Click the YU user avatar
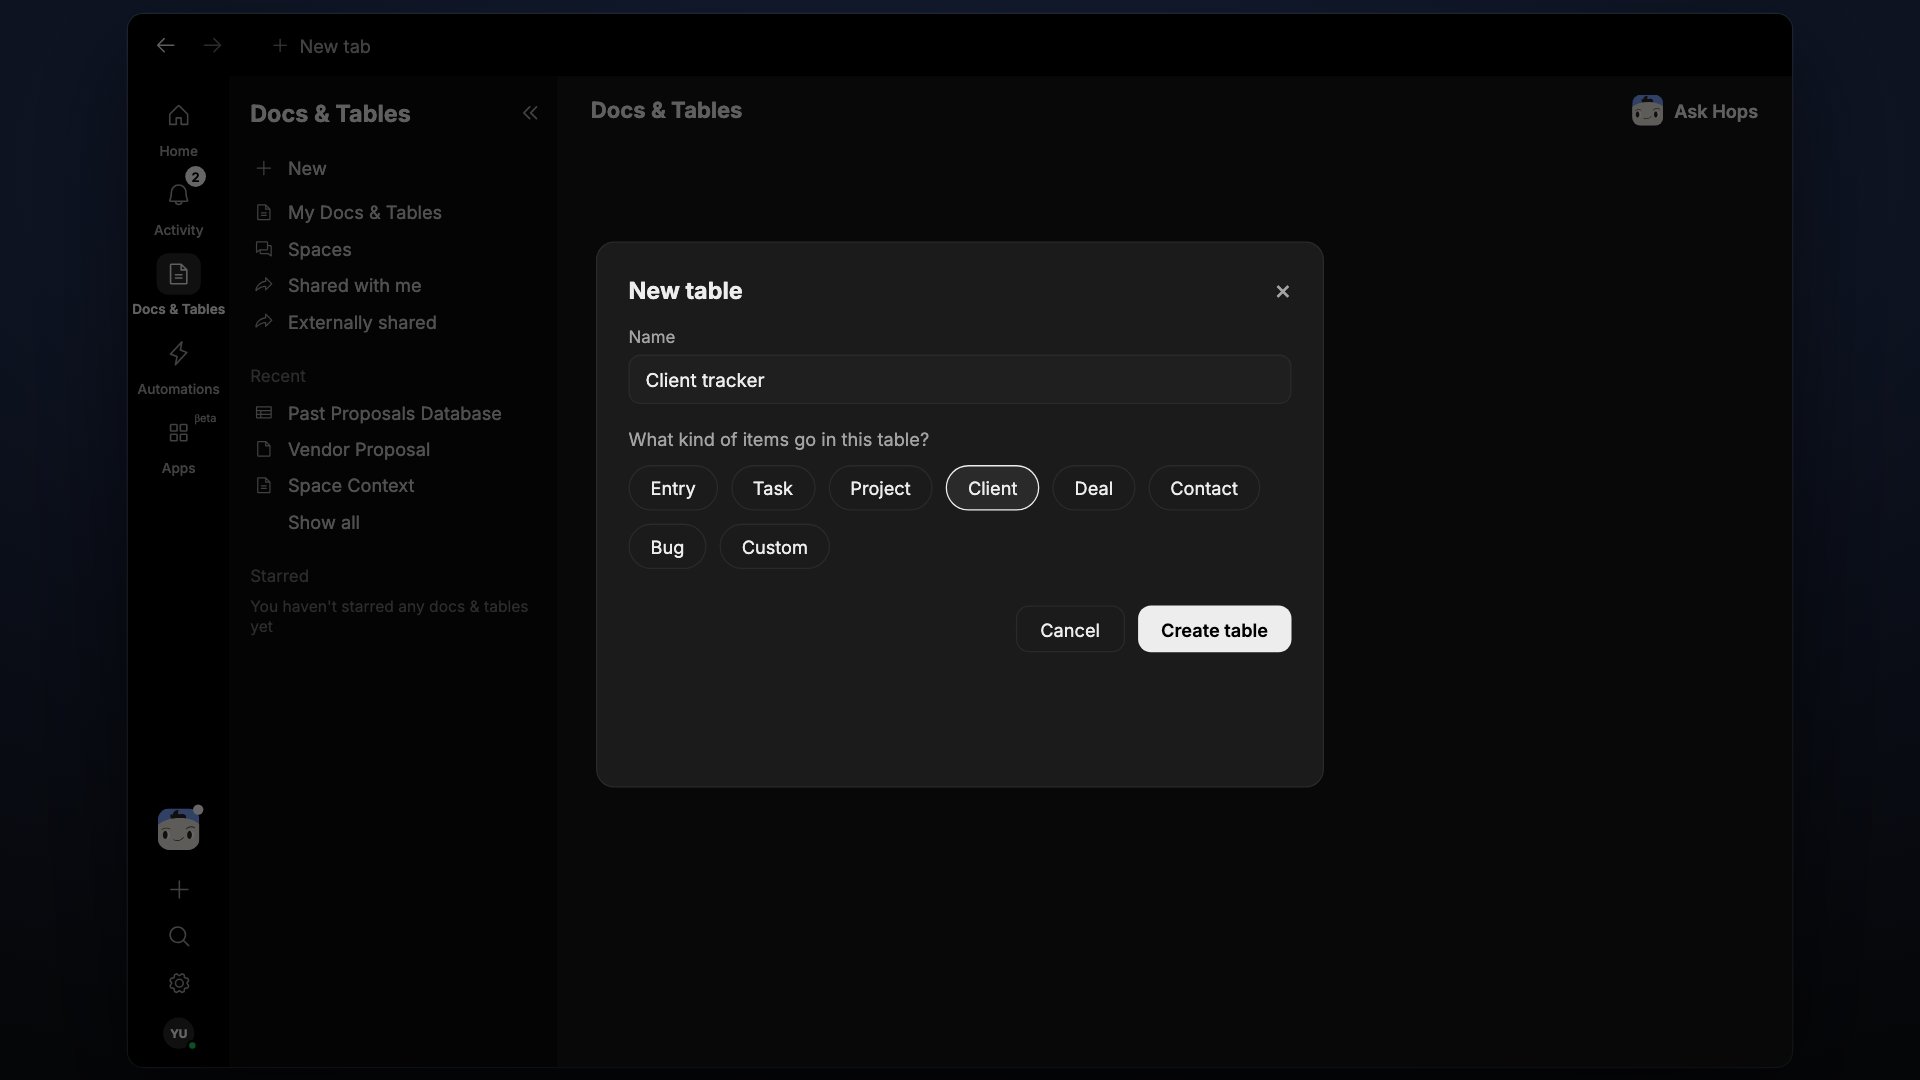This screenshot has height=1080, width=1920. point(179,1033)
